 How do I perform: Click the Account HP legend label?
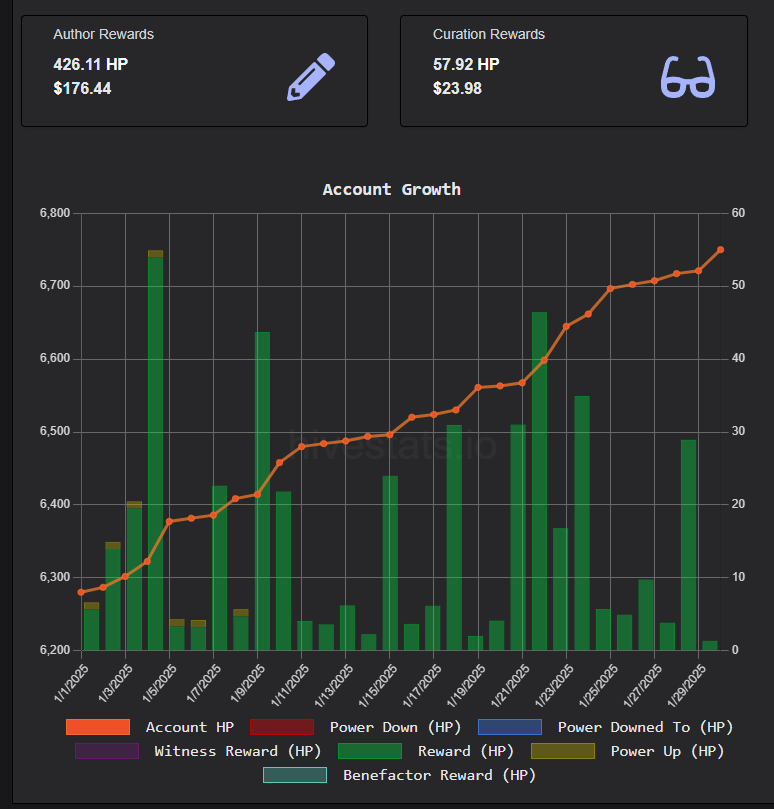[189, 727]
